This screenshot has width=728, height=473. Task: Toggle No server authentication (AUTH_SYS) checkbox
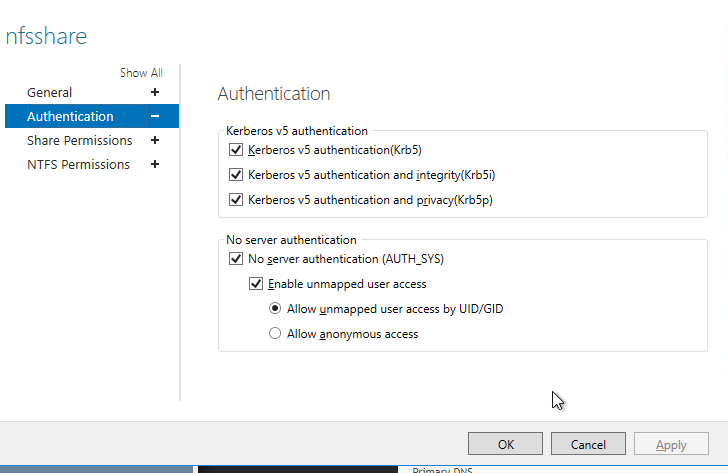click(x=236, y=258)
